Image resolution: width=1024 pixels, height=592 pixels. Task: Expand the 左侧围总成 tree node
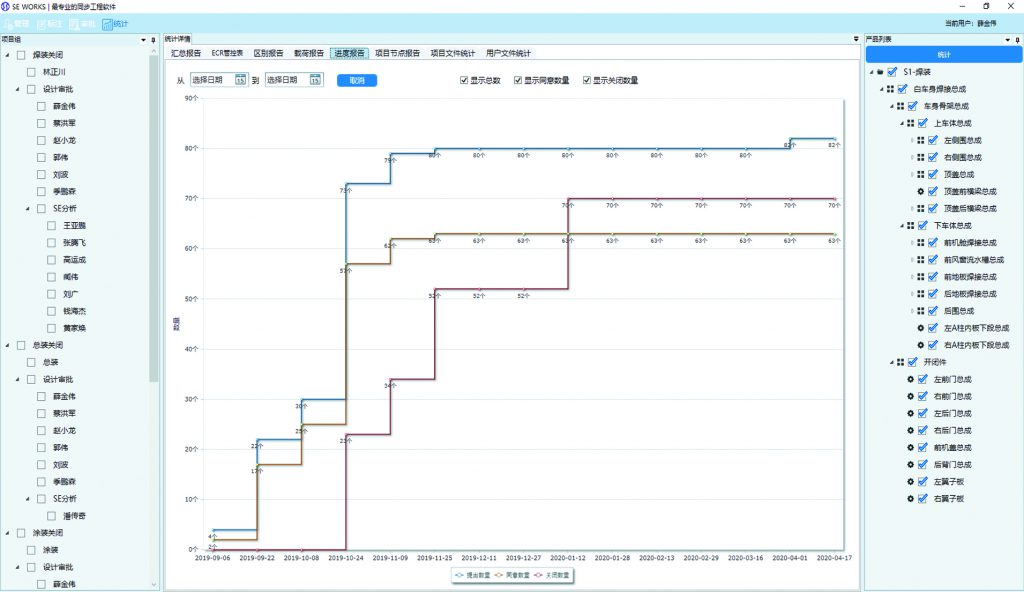click(911, 140)
